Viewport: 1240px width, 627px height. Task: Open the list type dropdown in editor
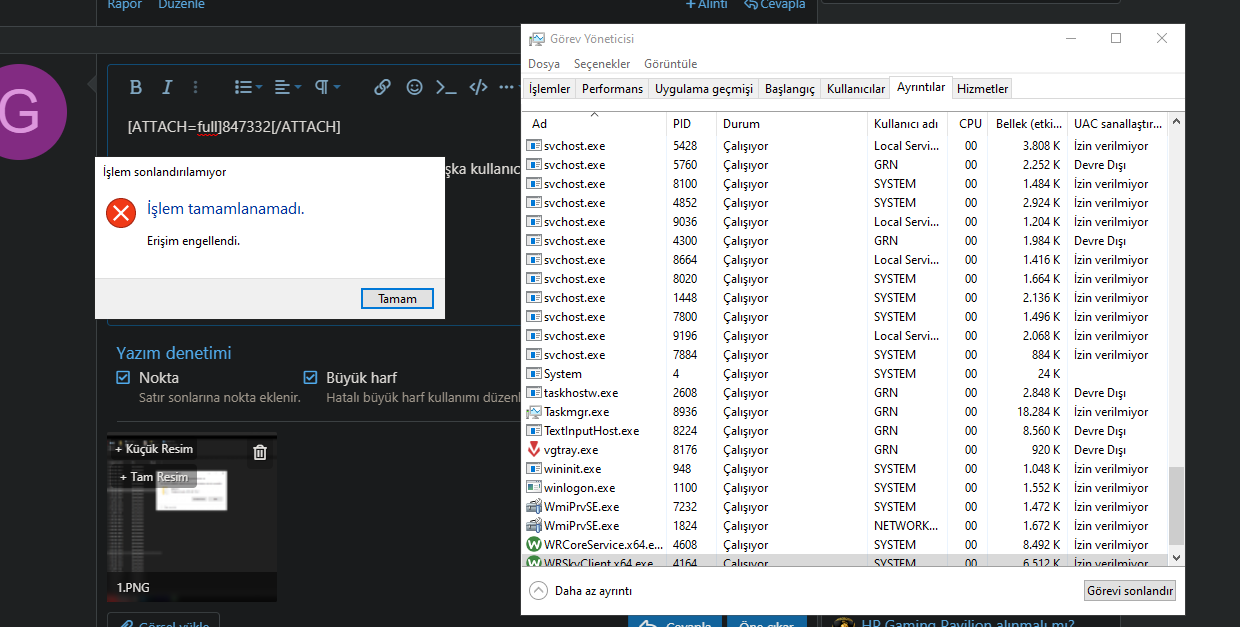click(x=248, y=87)
